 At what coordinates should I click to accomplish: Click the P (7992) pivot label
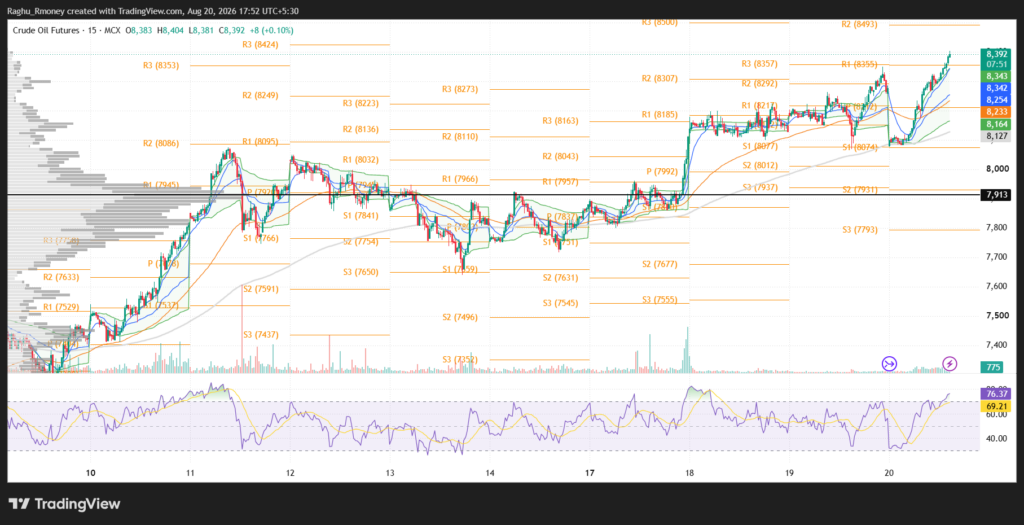point(662,172)
